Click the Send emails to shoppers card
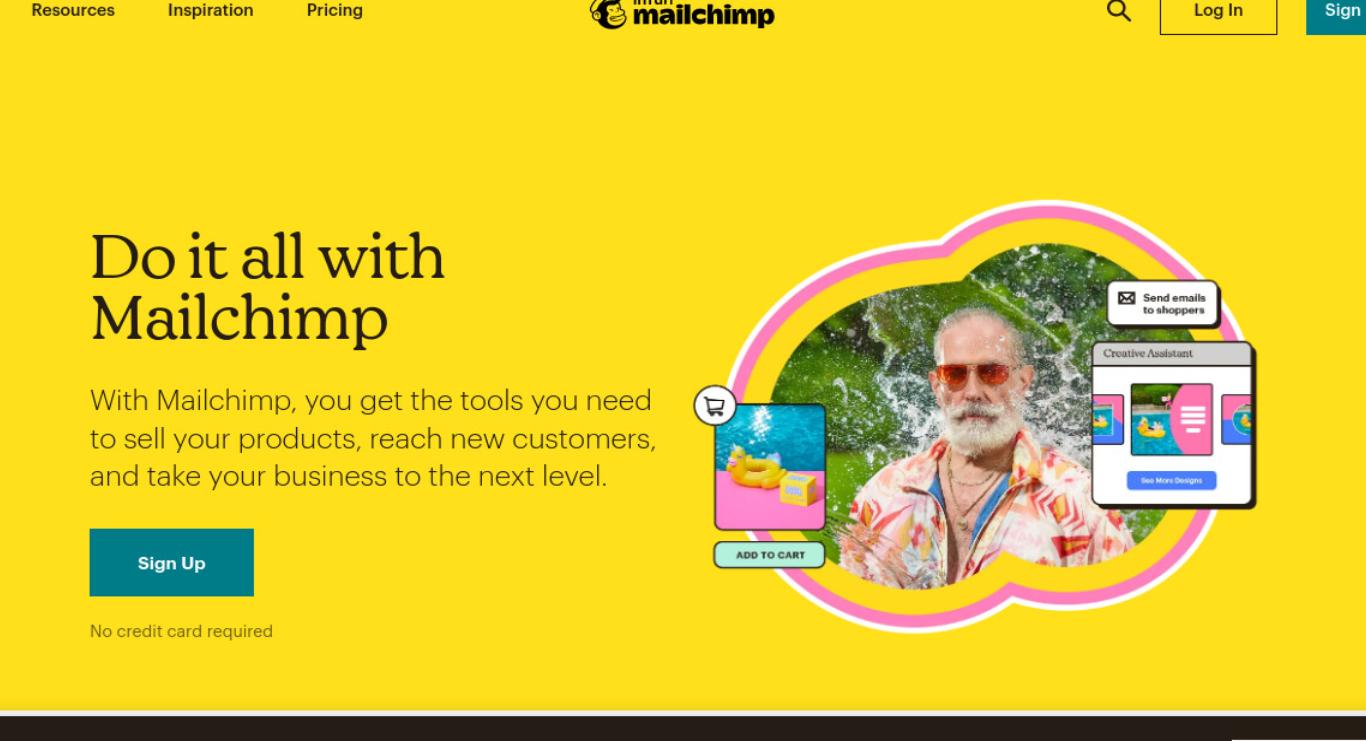This screenshot has width=1366, height=741. 1163,303
